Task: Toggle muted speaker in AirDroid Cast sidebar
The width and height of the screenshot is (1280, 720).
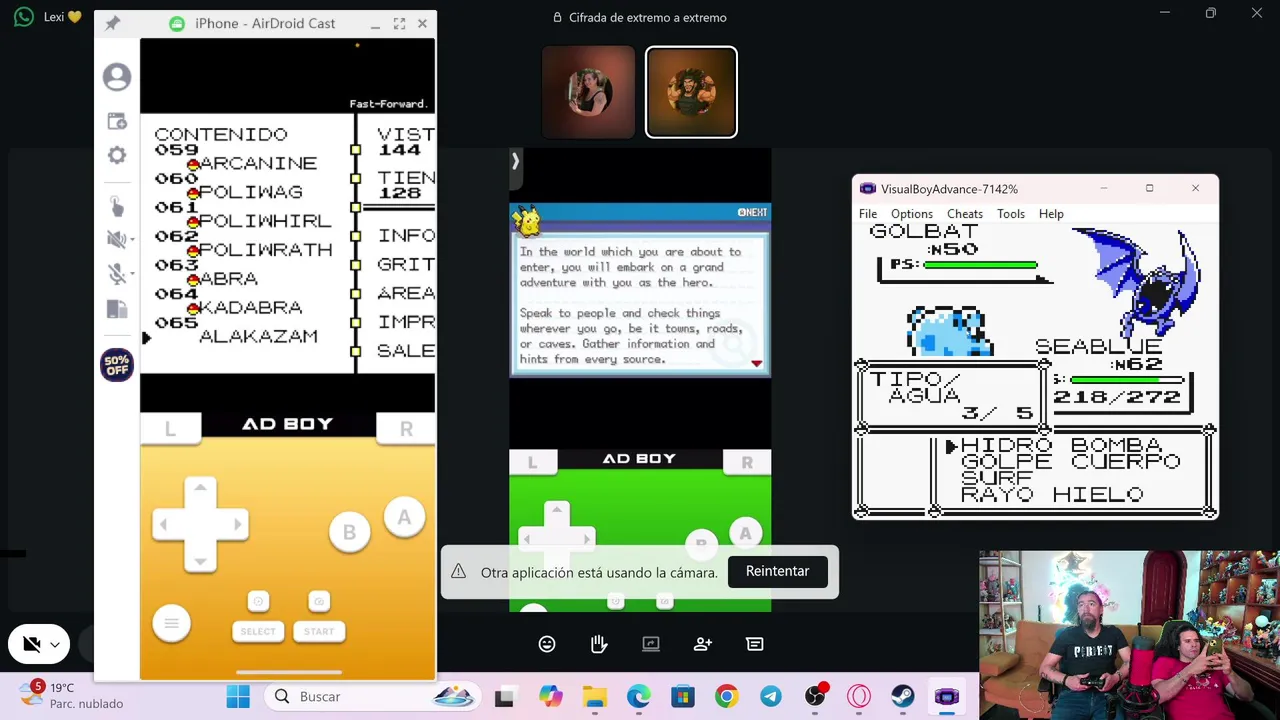Action: tap(115, 239)
